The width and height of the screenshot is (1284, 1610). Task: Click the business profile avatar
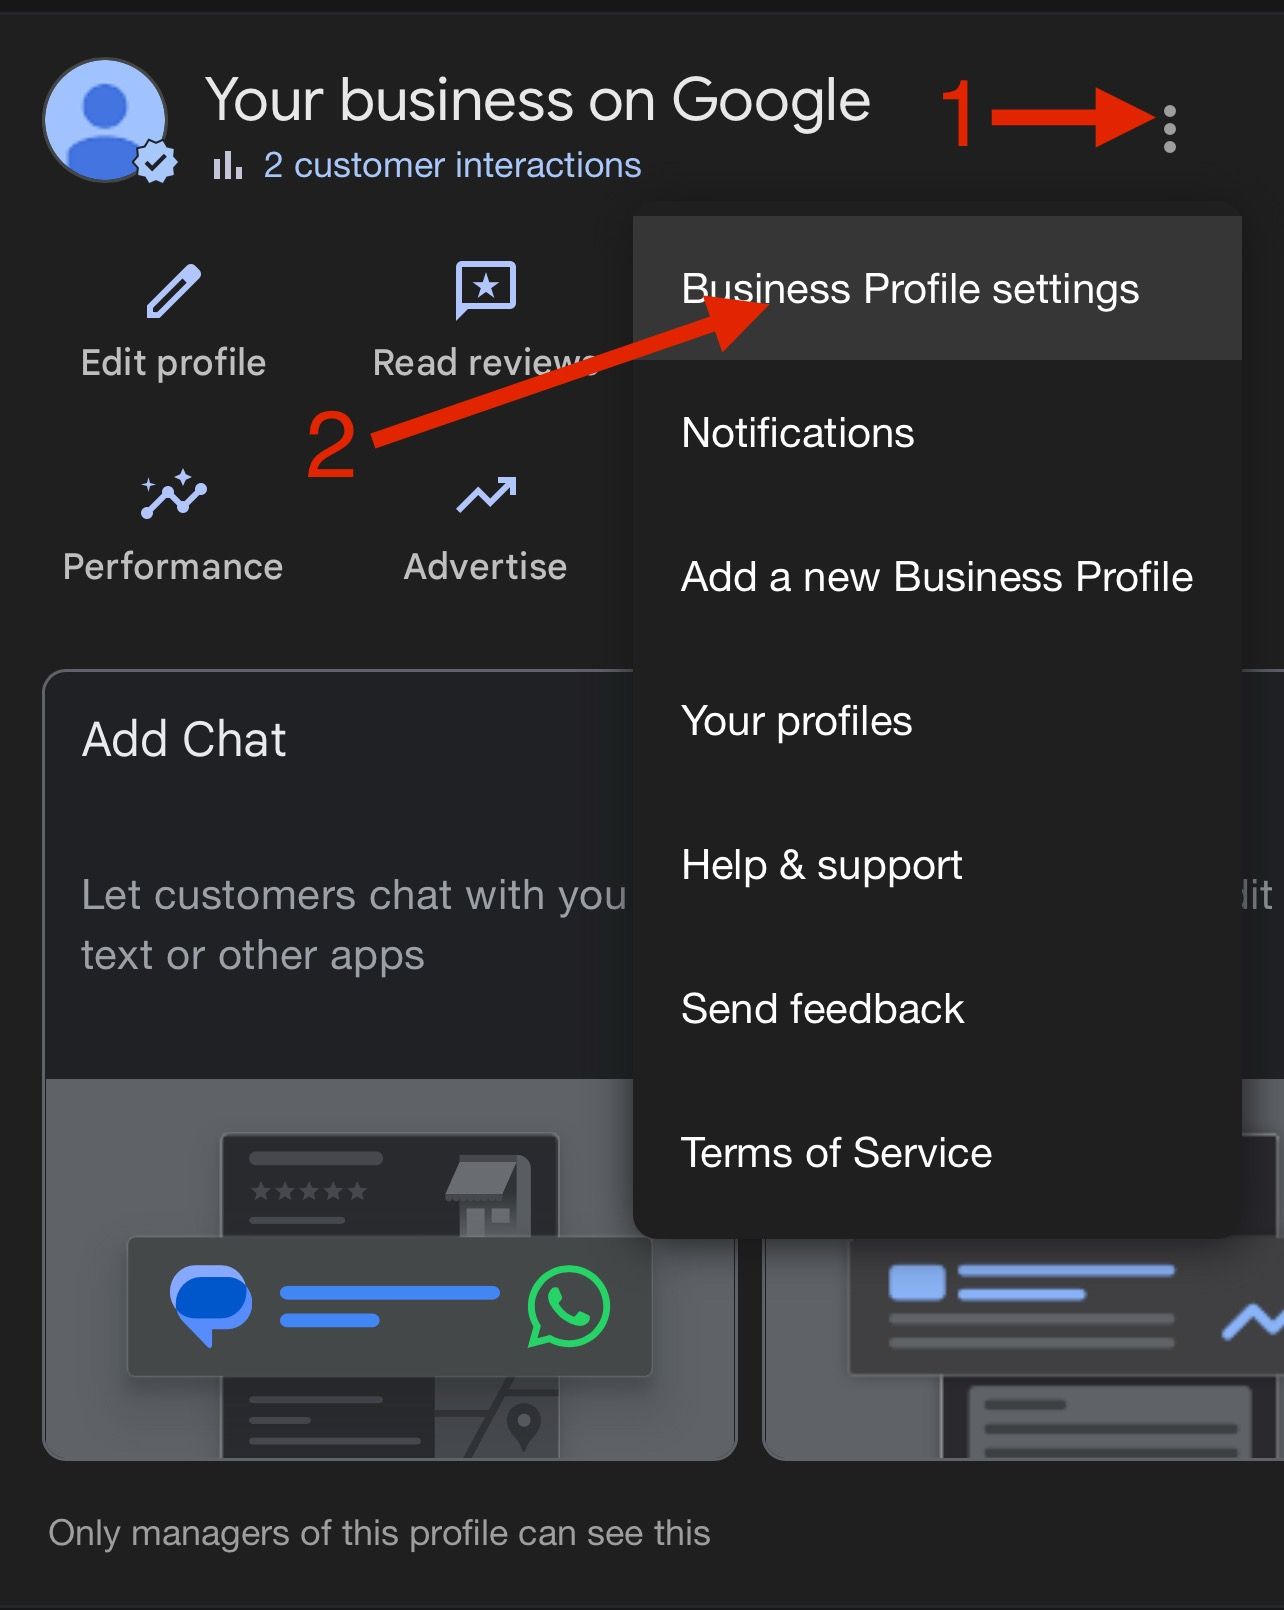(105, 120)
